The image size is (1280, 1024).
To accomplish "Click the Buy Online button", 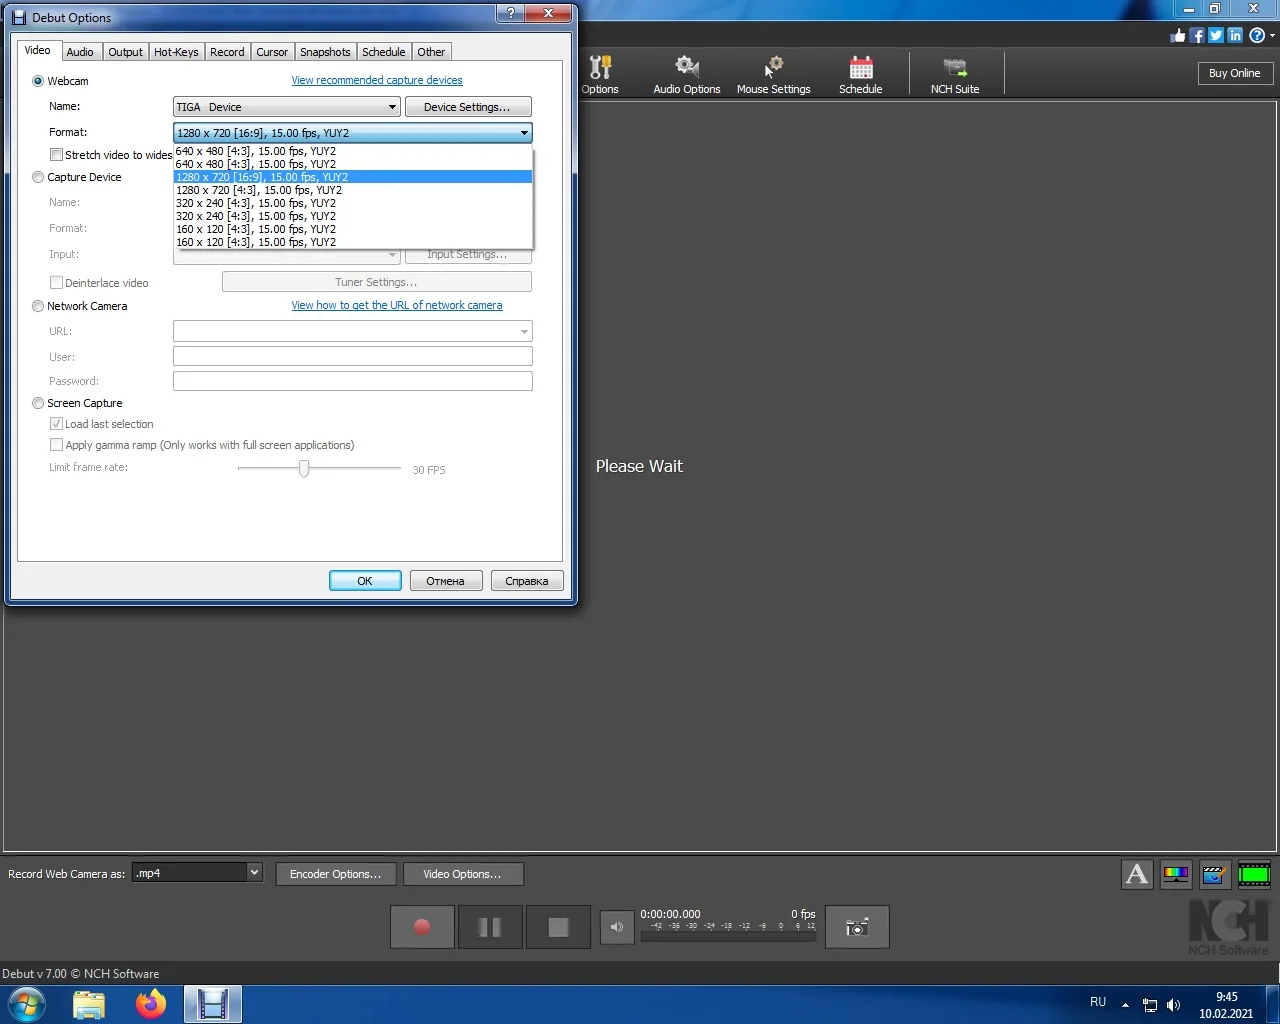I will point(1234,73).
